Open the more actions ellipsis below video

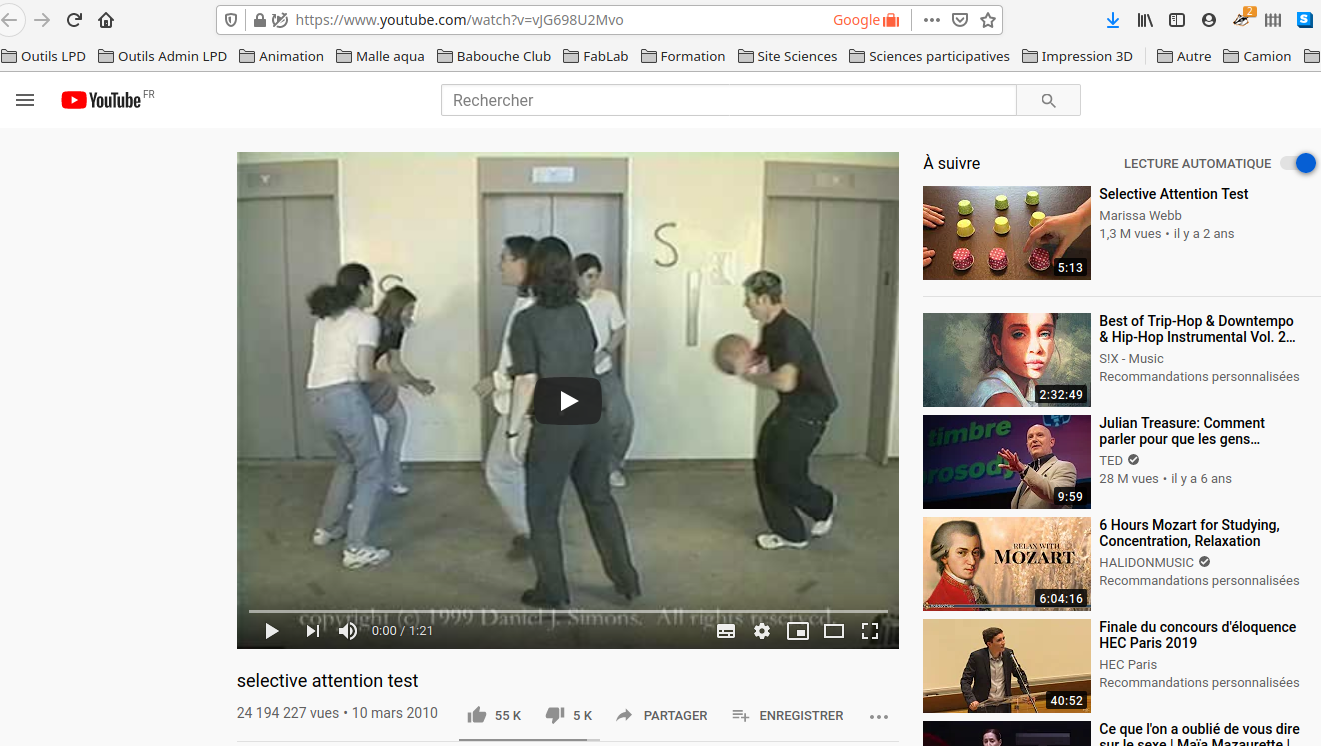[879, 716]
